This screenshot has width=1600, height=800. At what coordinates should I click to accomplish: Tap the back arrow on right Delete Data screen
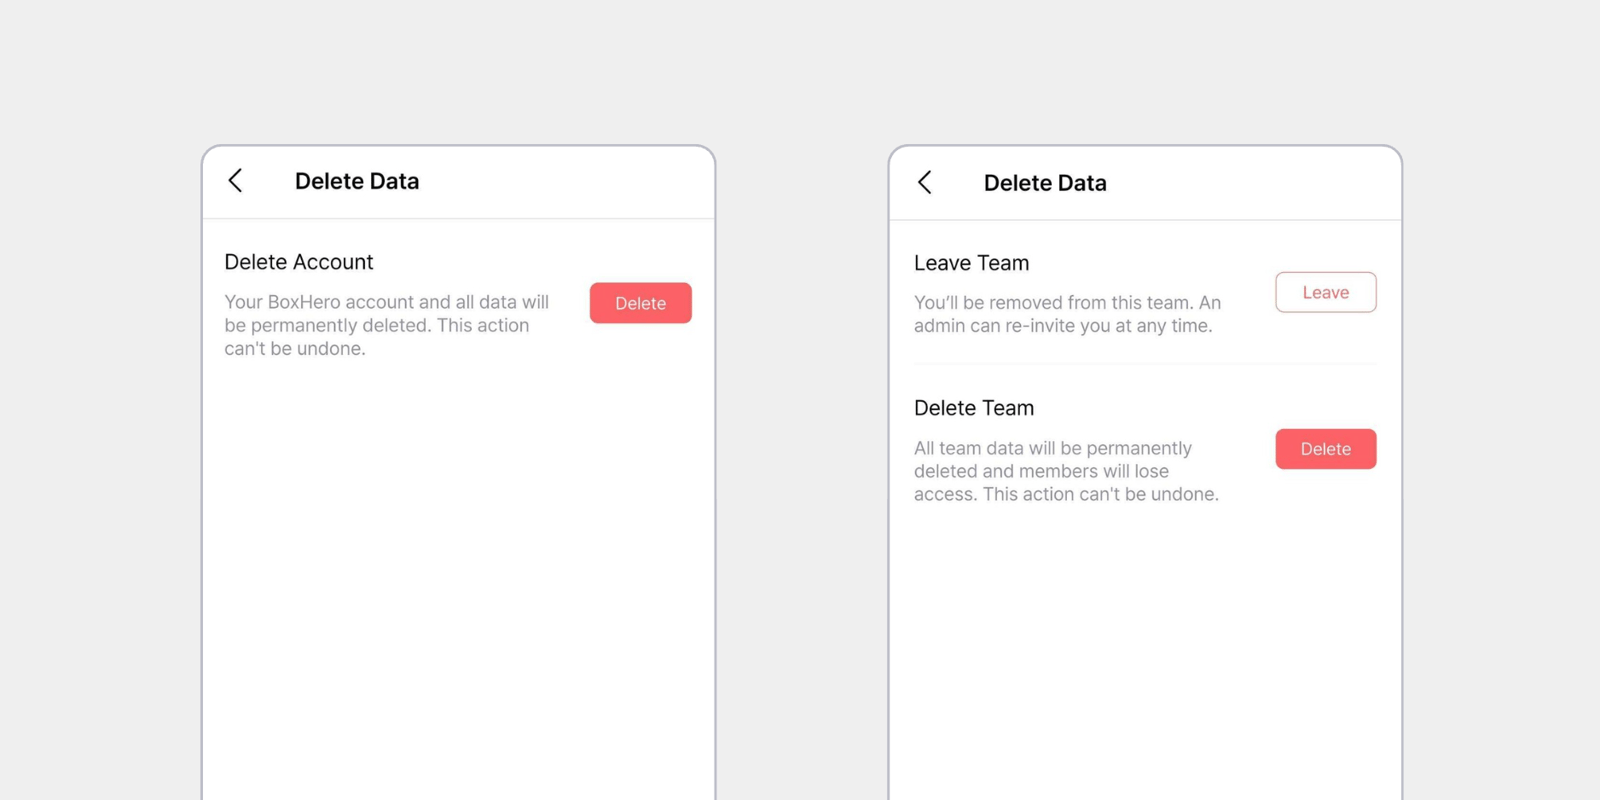coord(925,182)
